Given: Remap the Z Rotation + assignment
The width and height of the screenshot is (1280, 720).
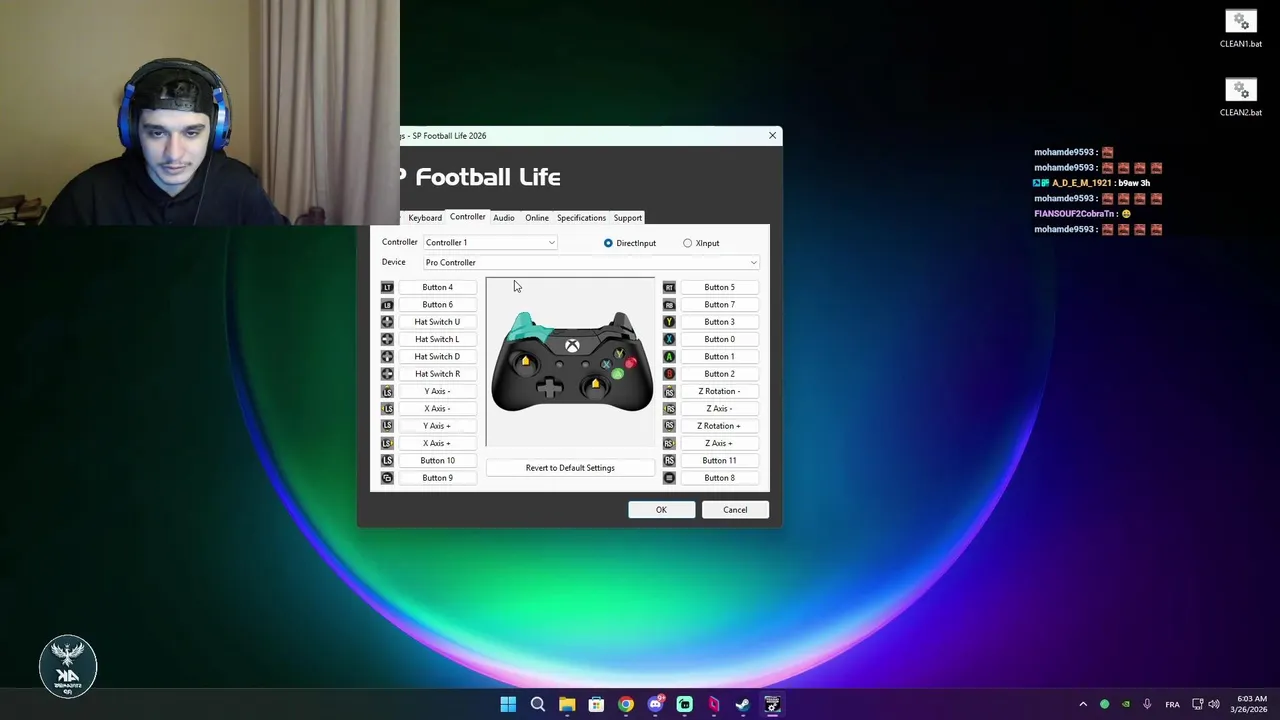Looking at the screenshot, I should coord(719,426).
